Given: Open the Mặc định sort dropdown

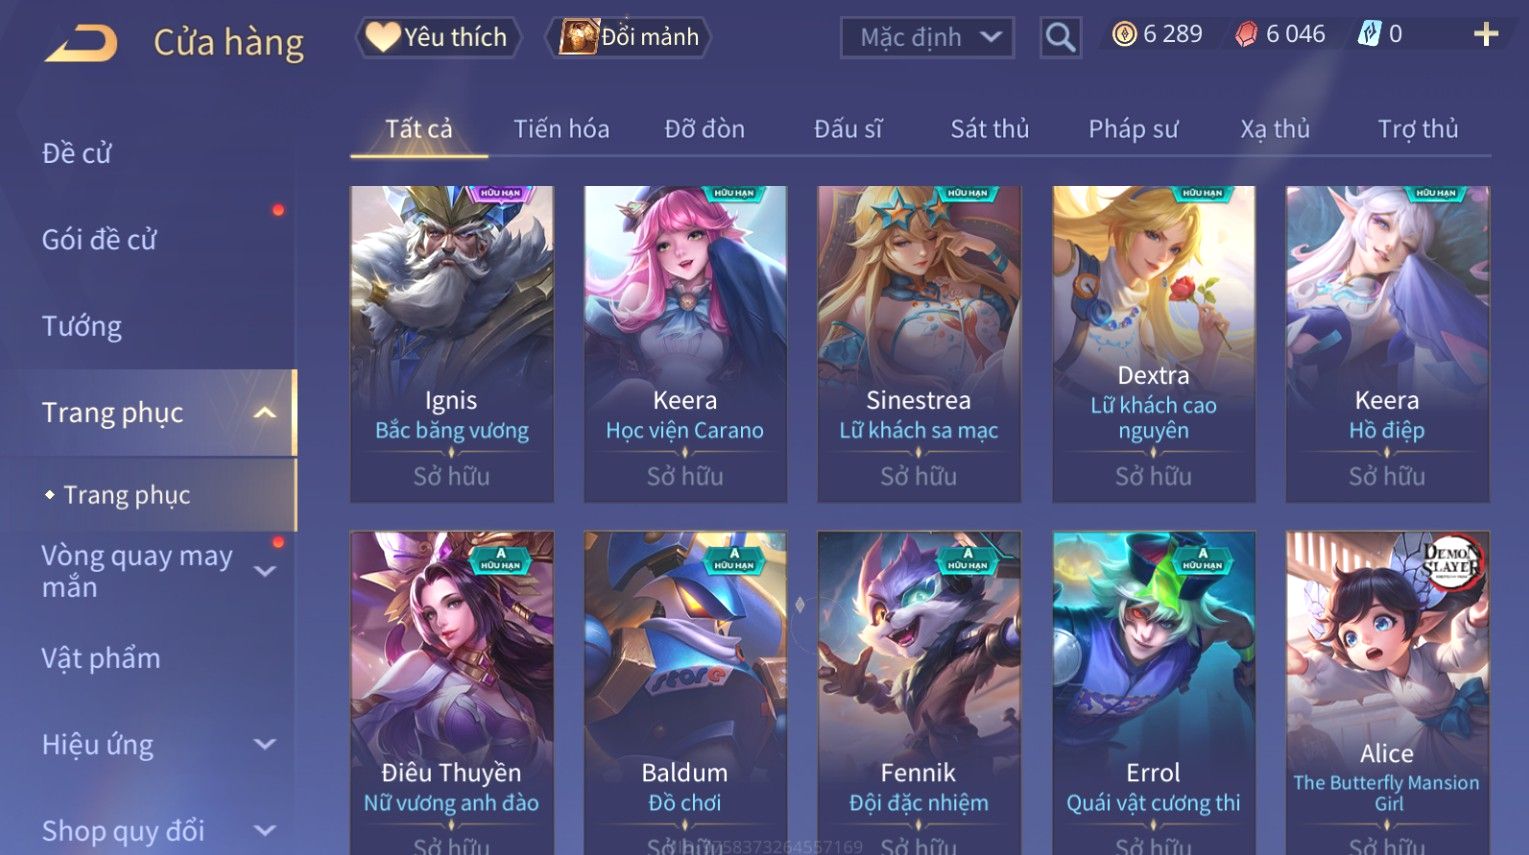Looking at the screenshot, I should coord(927,38).
